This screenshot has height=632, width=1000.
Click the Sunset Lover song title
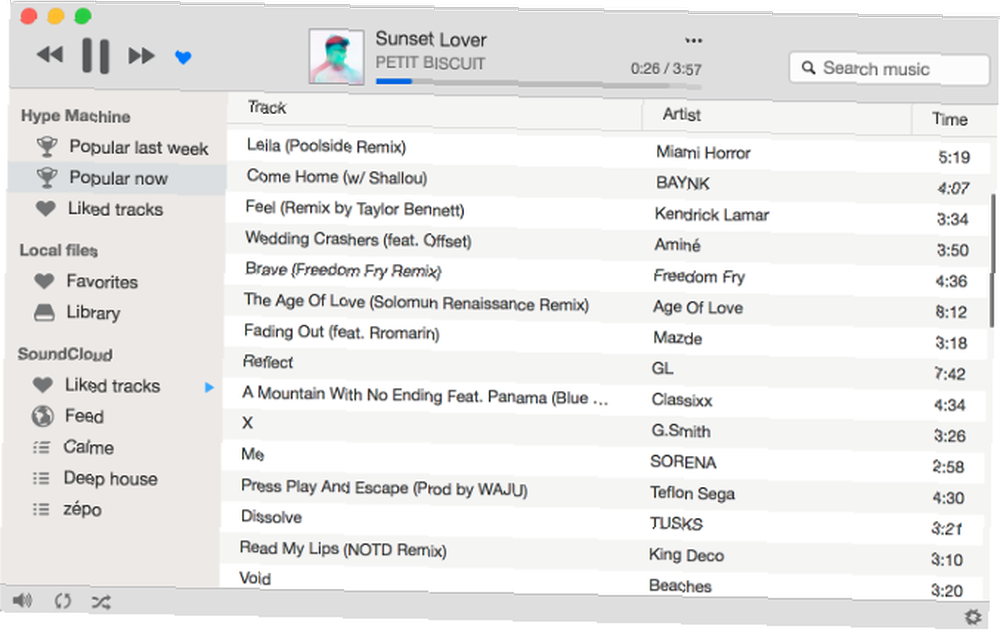click(x=430, y=39)
